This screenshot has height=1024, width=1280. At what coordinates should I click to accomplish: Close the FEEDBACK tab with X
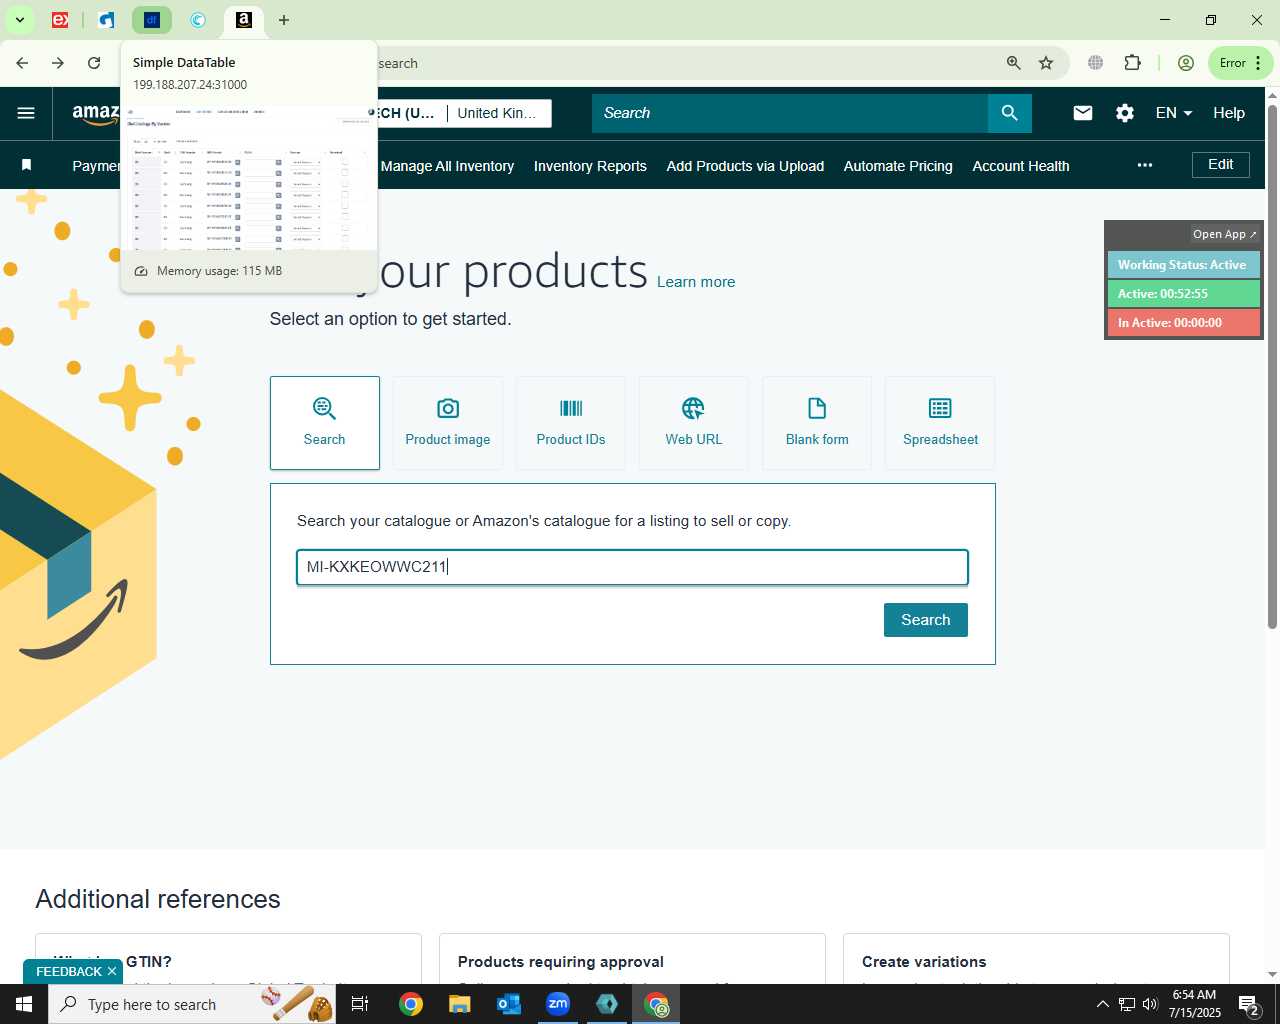click(112, 971)
